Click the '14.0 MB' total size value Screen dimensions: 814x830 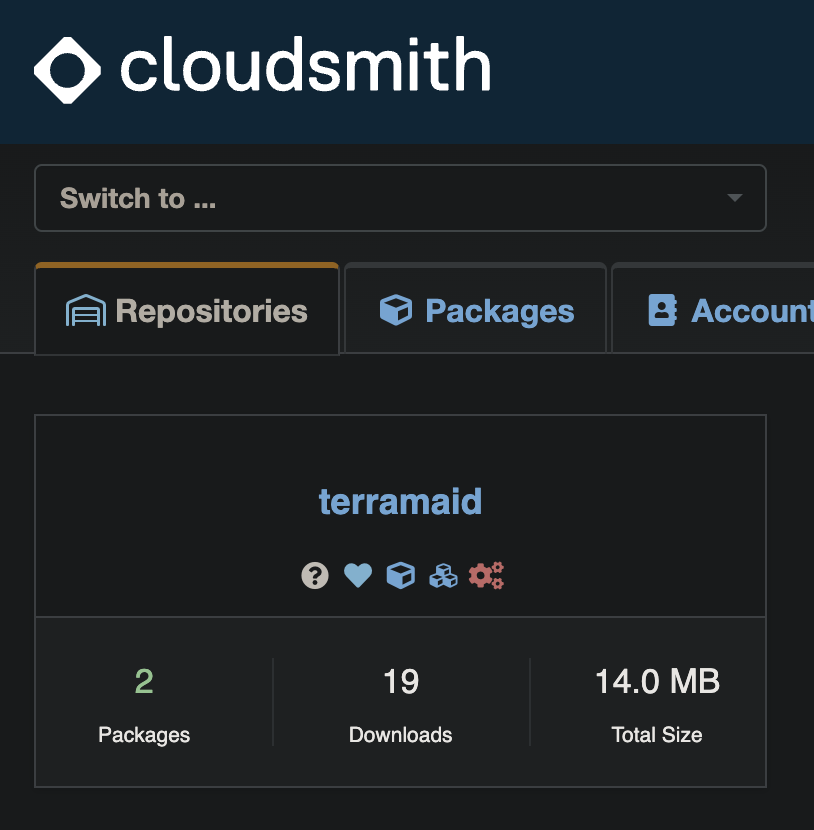point(657,681)
